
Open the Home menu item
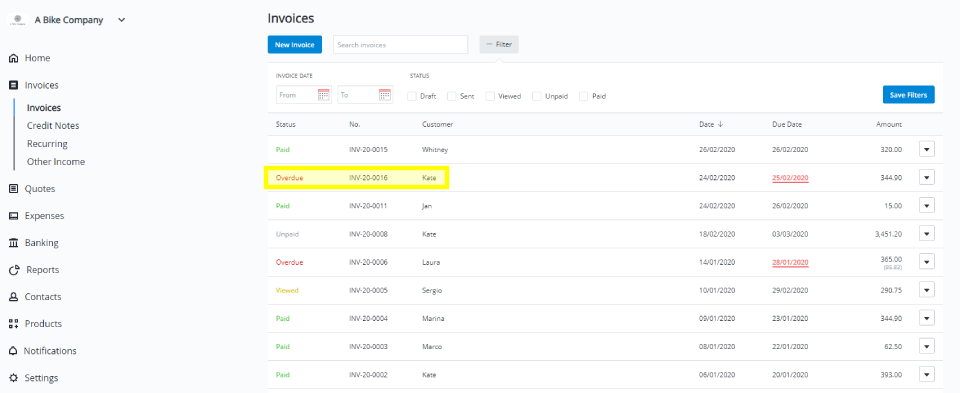[x=37, y=58]
